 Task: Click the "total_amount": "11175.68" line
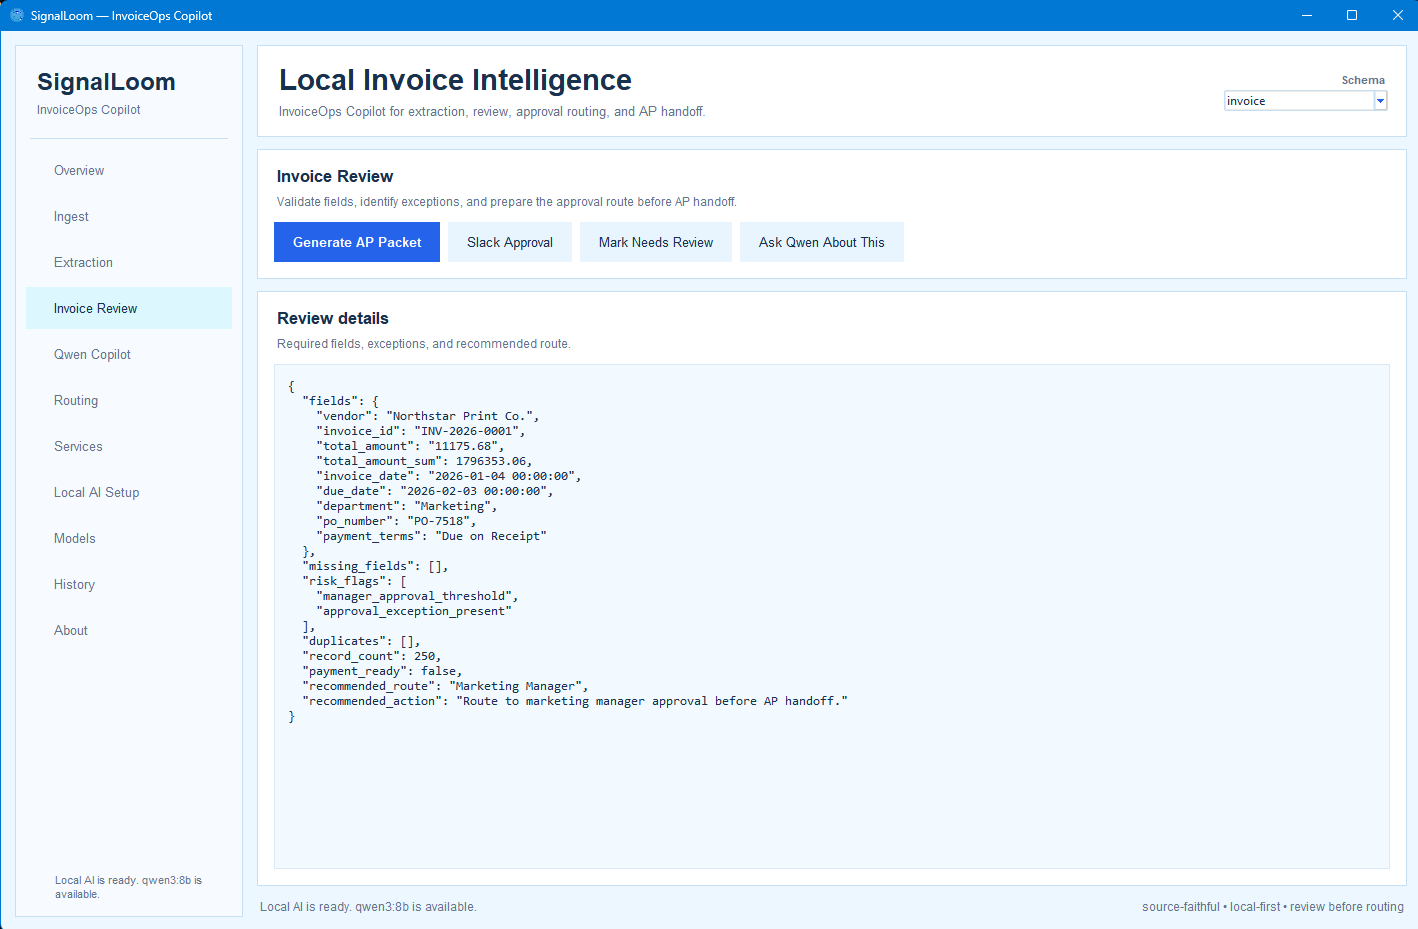coord(410,446)
